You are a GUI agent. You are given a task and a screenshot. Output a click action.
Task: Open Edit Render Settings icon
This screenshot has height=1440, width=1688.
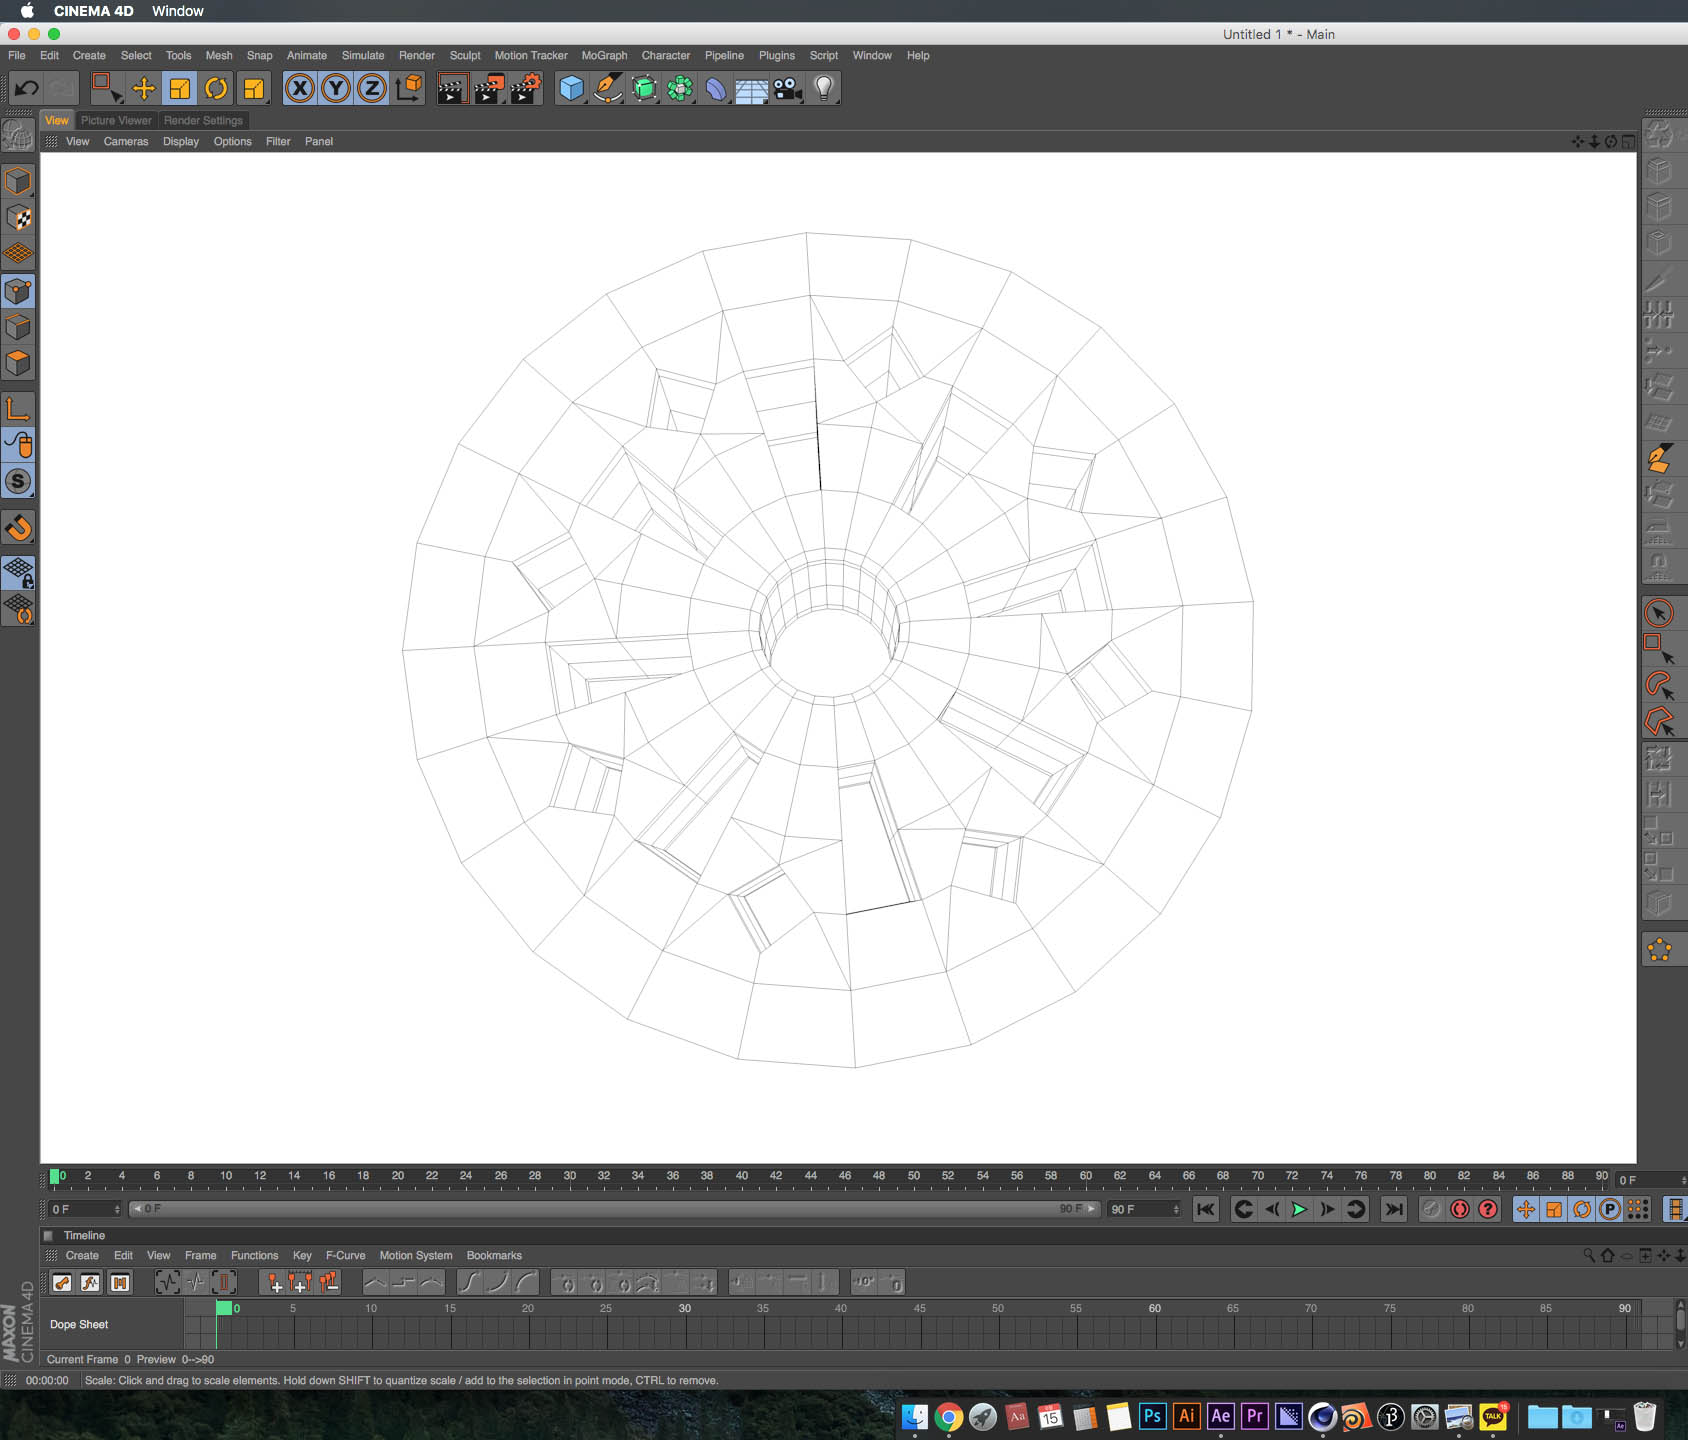[x=525, y=88]
